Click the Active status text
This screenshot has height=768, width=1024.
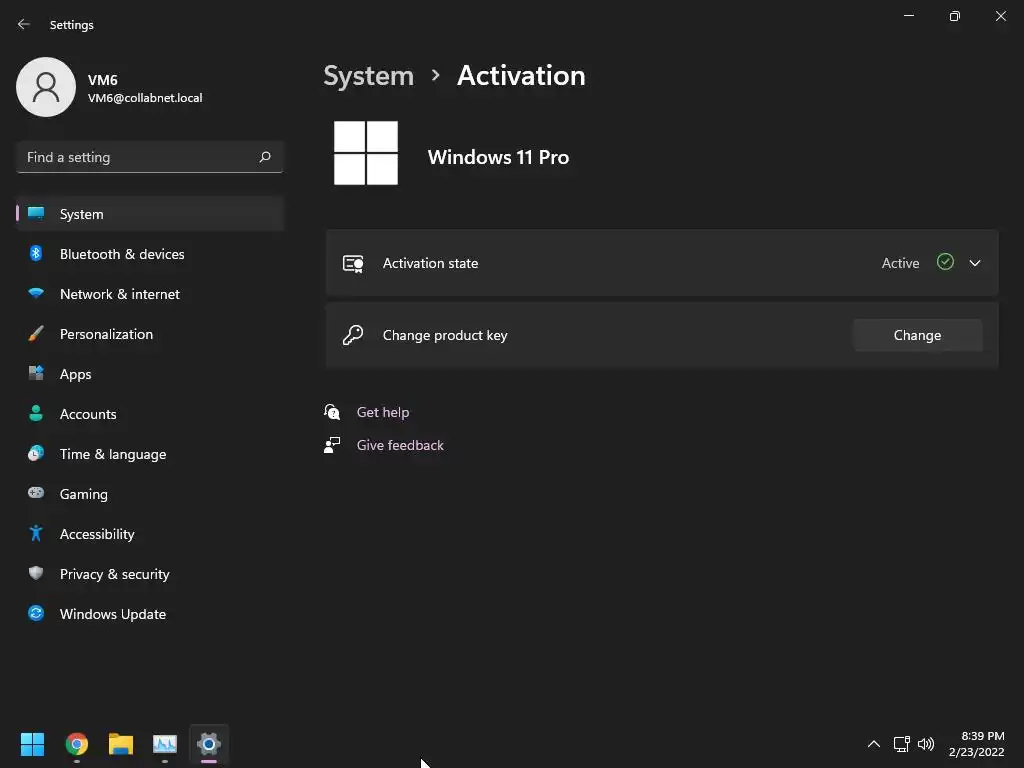coord(900,263)
